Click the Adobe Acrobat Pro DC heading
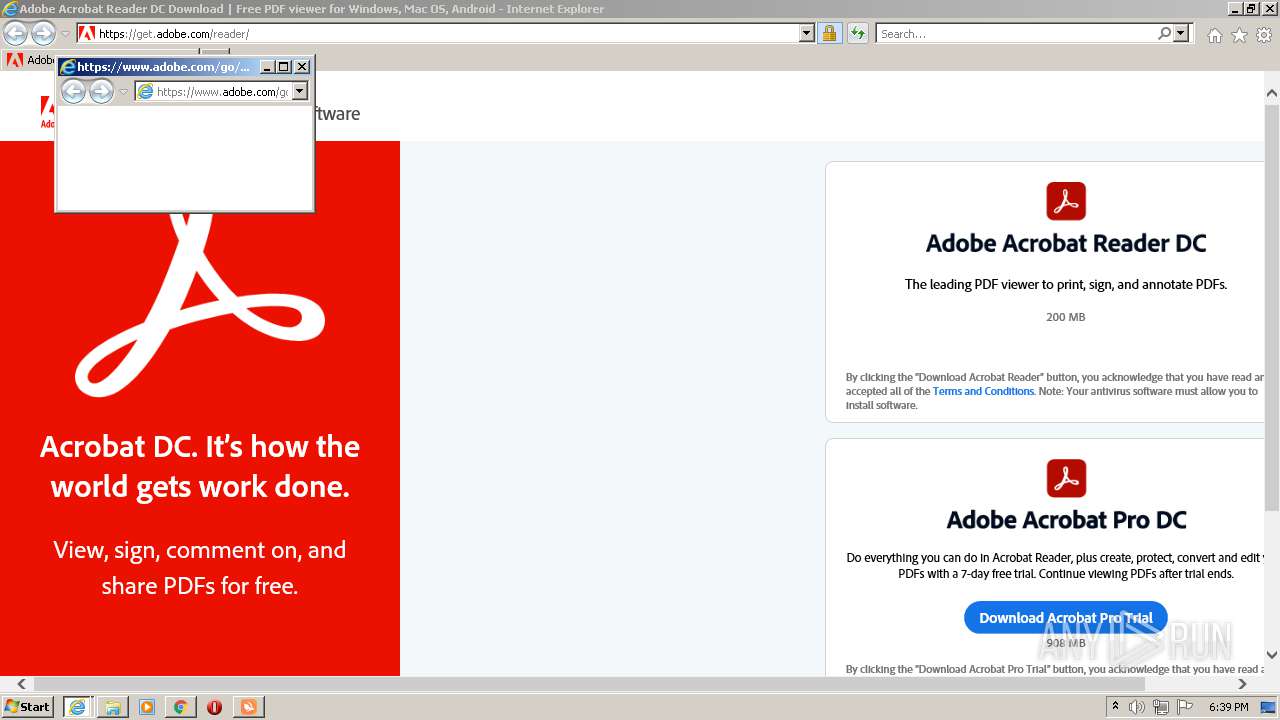This screenshot has height=720, width=1280. pyautogui.click(x=1066, y=520)
